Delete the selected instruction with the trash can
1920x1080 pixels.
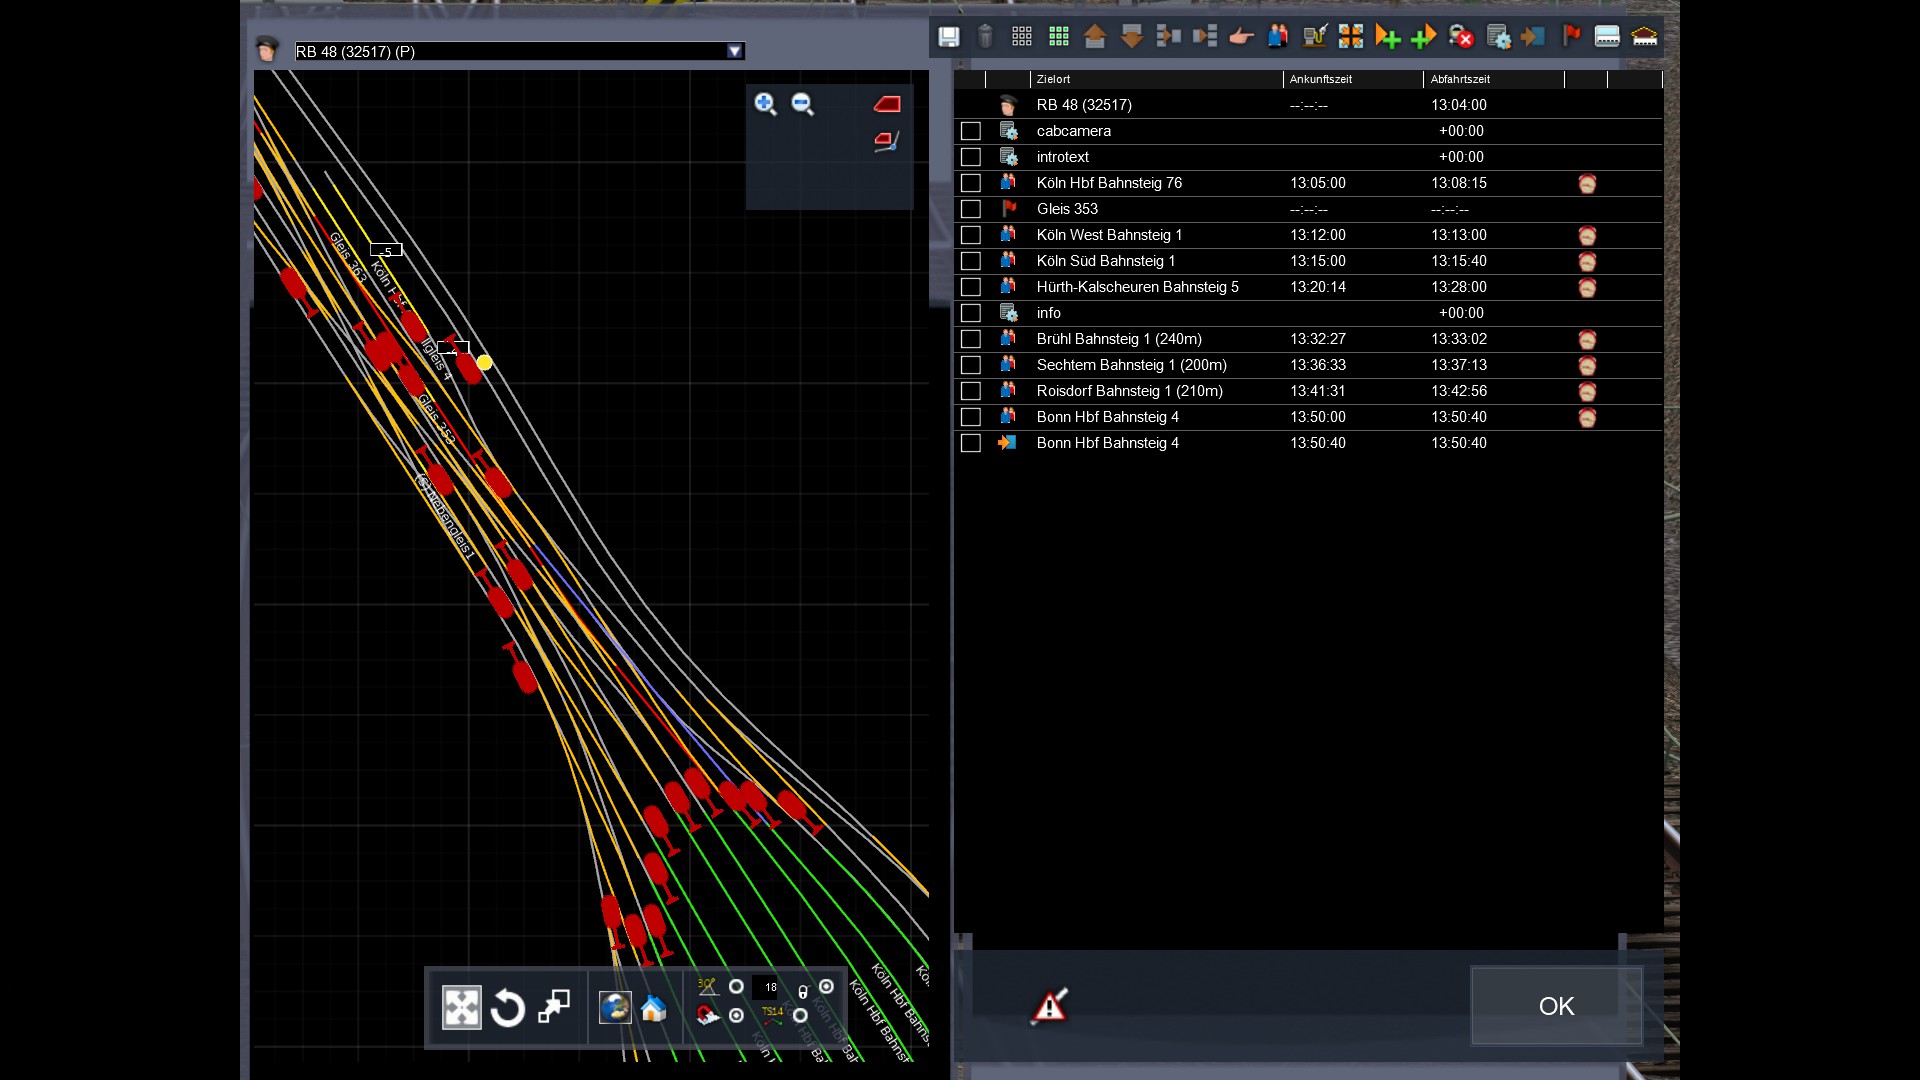point(985,37)
